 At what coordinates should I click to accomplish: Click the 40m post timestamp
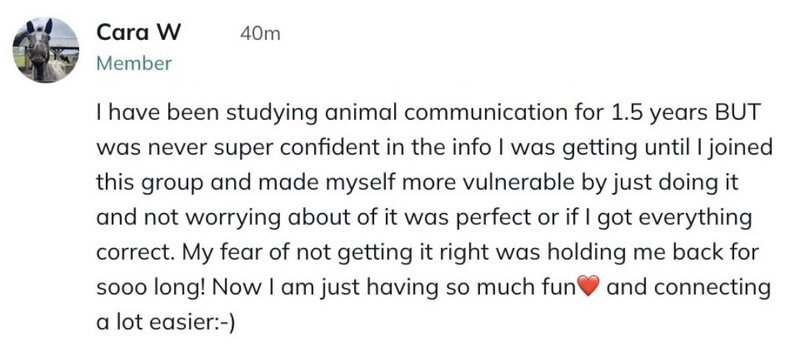pos(260,34)
